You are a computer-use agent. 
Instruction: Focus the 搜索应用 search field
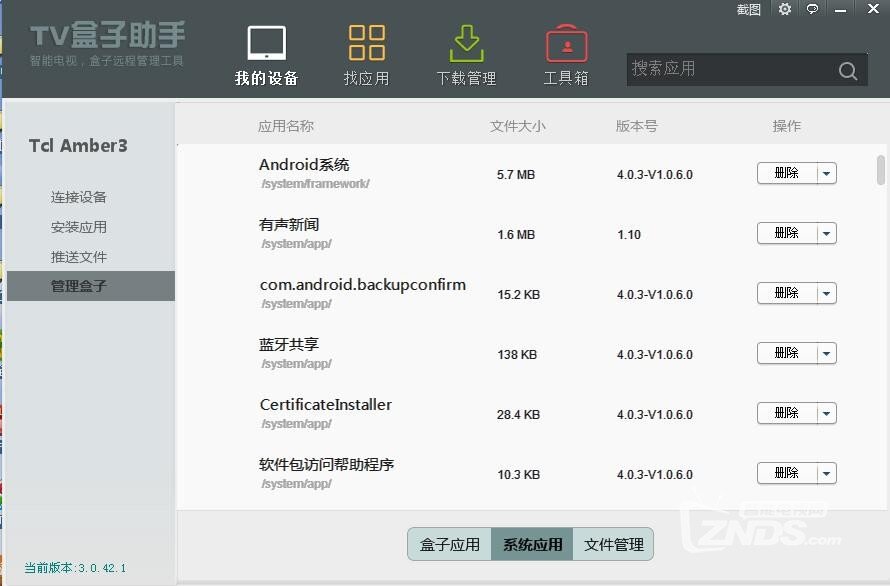[747, 70]
